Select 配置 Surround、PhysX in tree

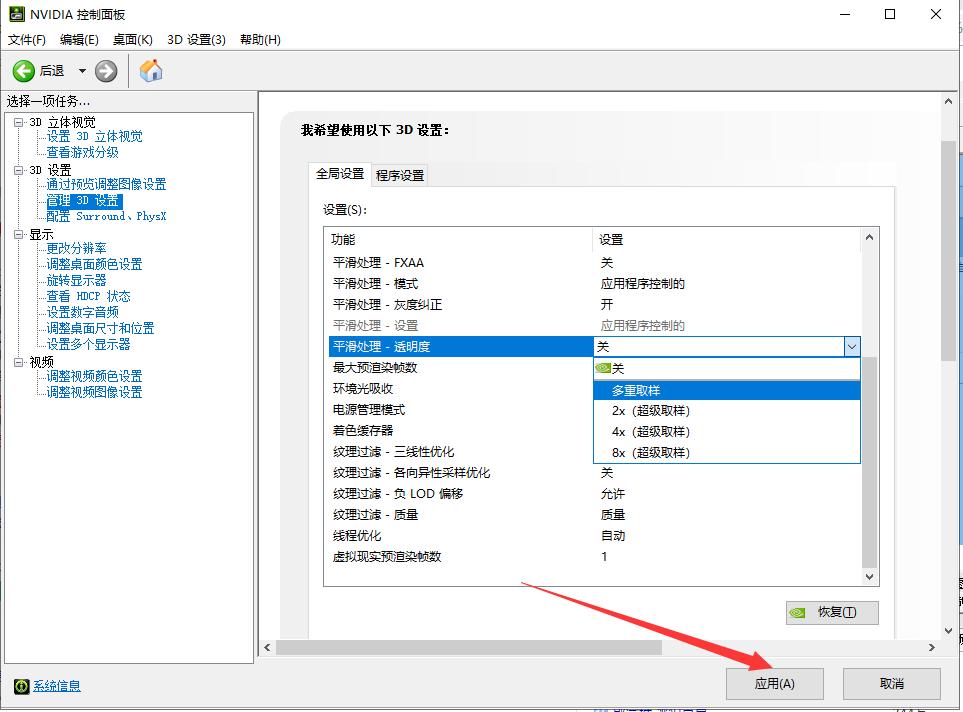(x=106, y=216)
